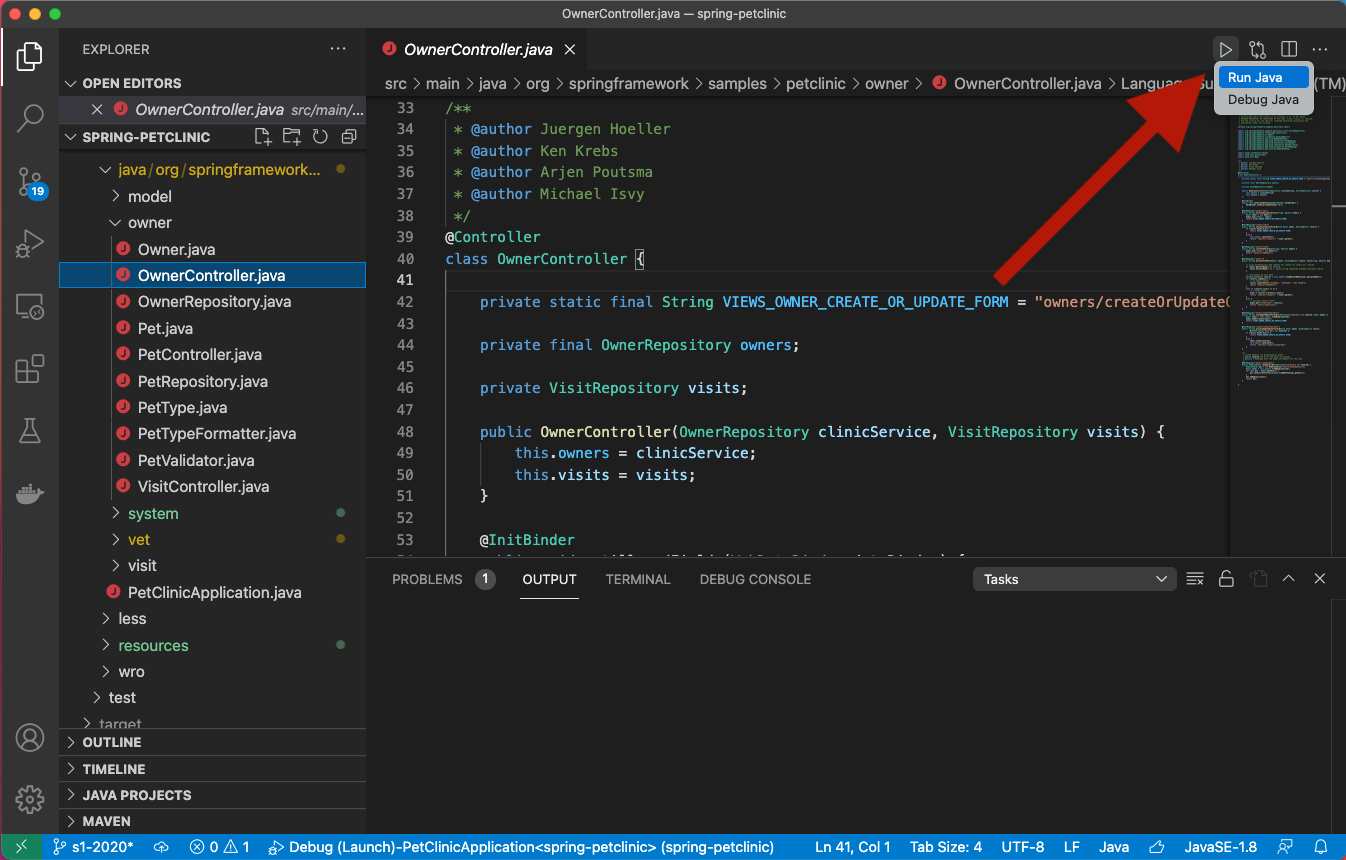Open the Remote Explorer view
The height and width of the screenshot is (860, 1346).
[x=29, y=306]
